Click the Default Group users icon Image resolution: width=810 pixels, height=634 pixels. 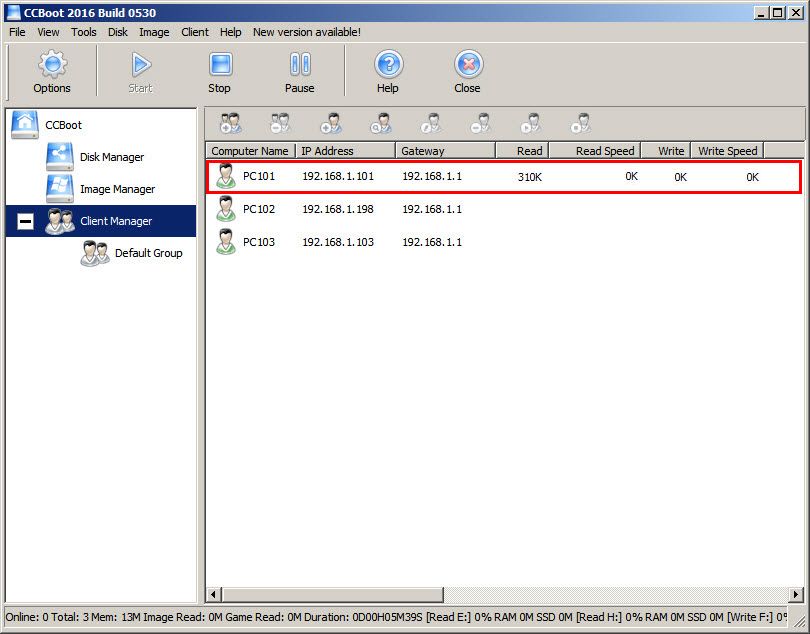coord(95,253)
